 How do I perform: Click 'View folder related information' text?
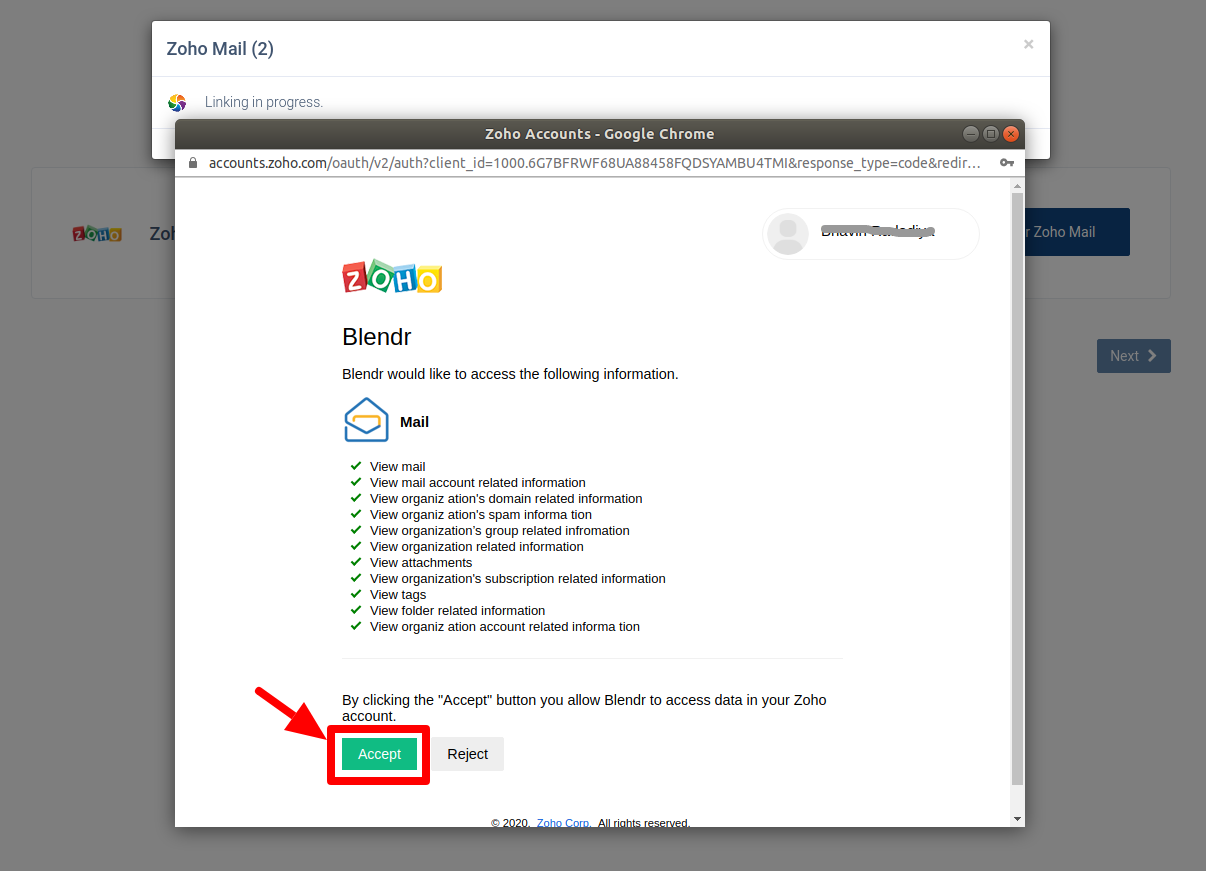[457, 611]
